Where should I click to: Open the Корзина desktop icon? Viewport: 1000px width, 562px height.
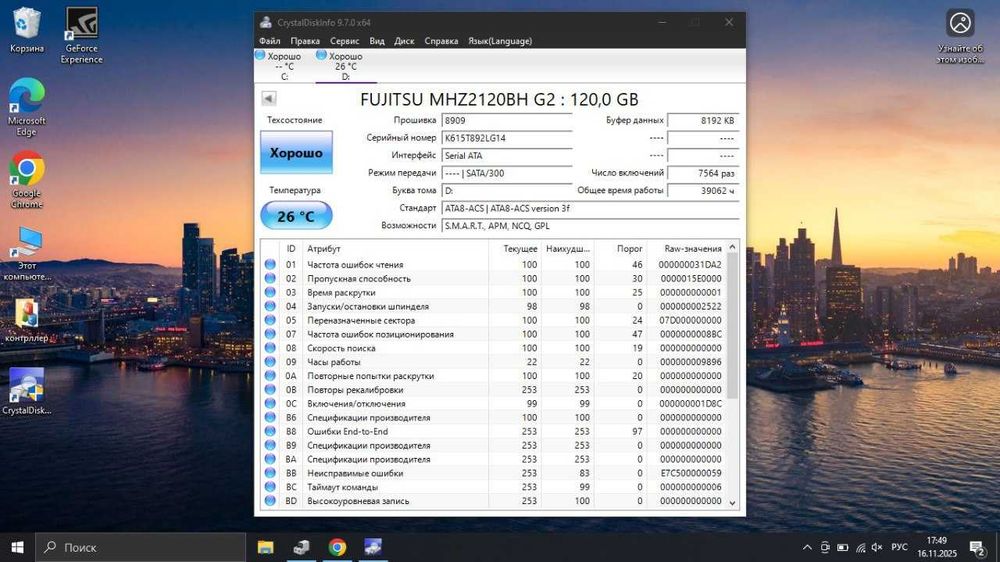click(26, 30)
